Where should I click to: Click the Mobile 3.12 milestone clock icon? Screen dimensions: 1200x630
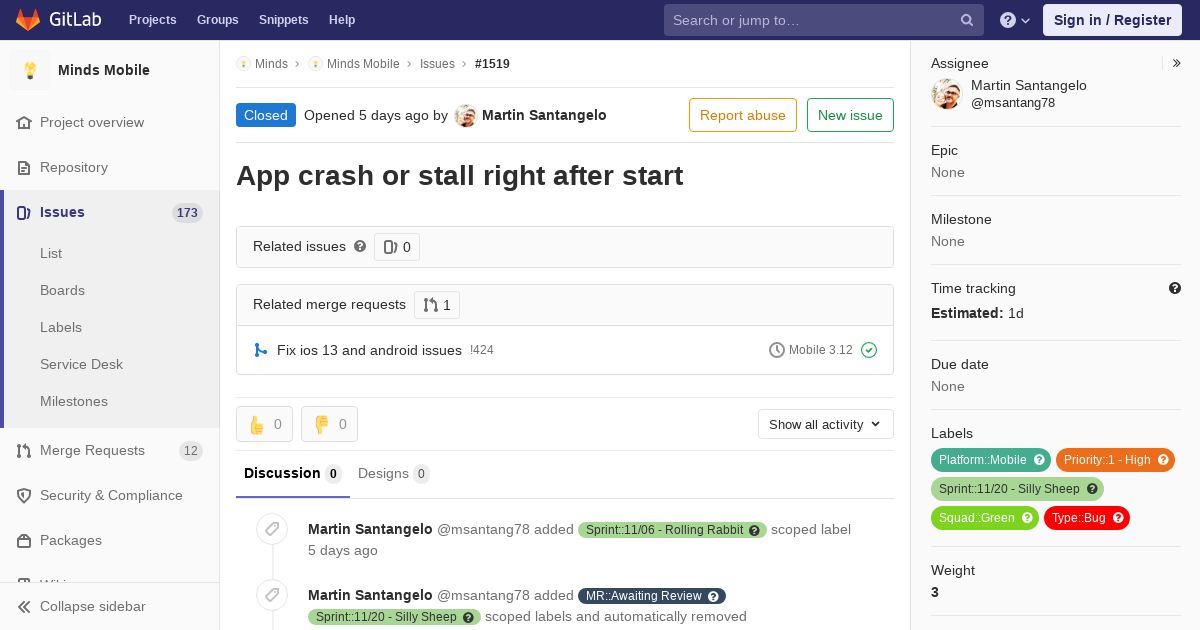(777, 350)
